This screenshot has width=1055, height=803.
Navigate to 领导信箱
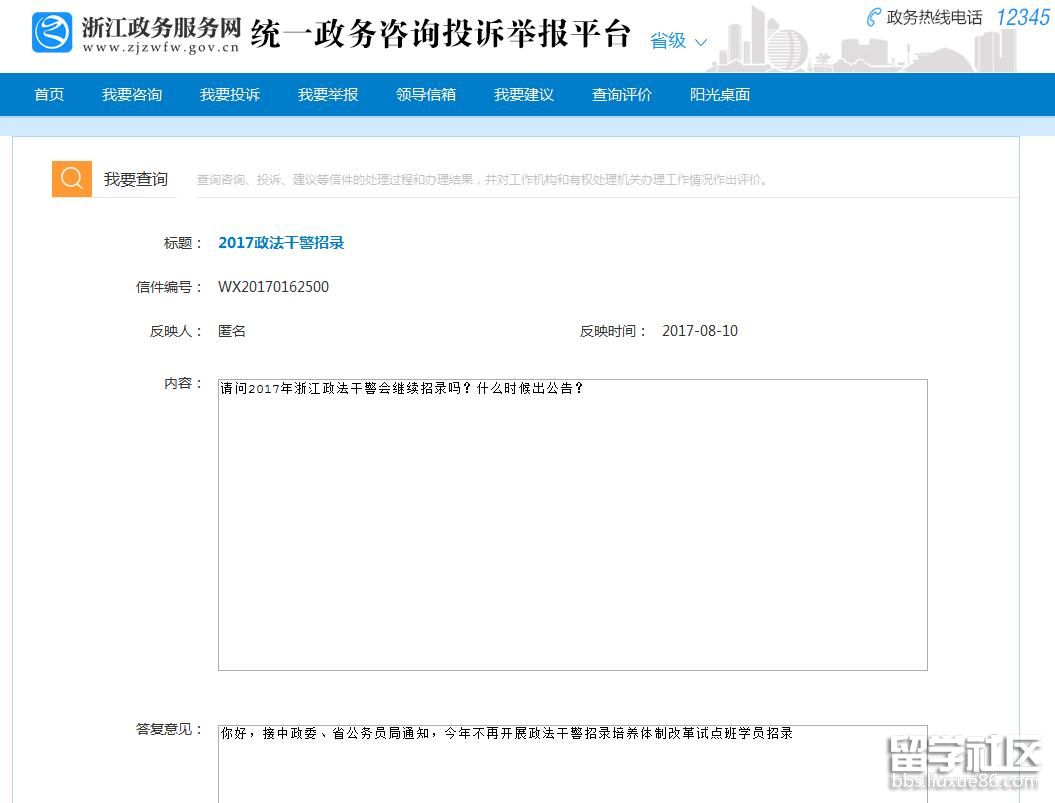point(426,95)
